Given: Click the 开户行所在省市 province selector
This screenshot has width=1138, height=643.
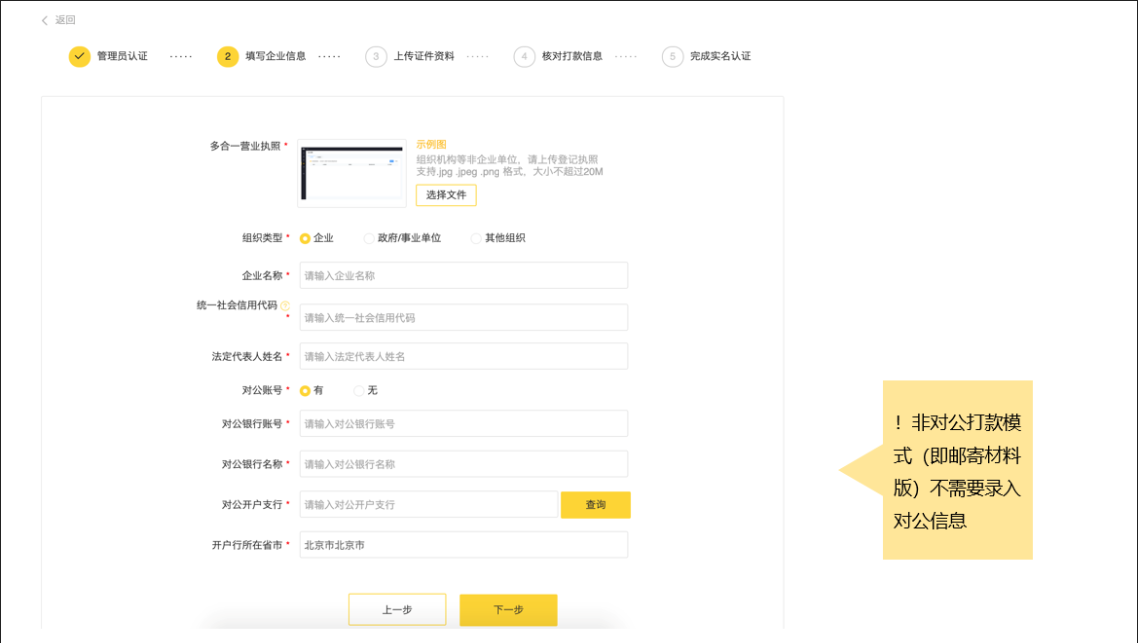Looking at the screenshot, I should (463, 544).
